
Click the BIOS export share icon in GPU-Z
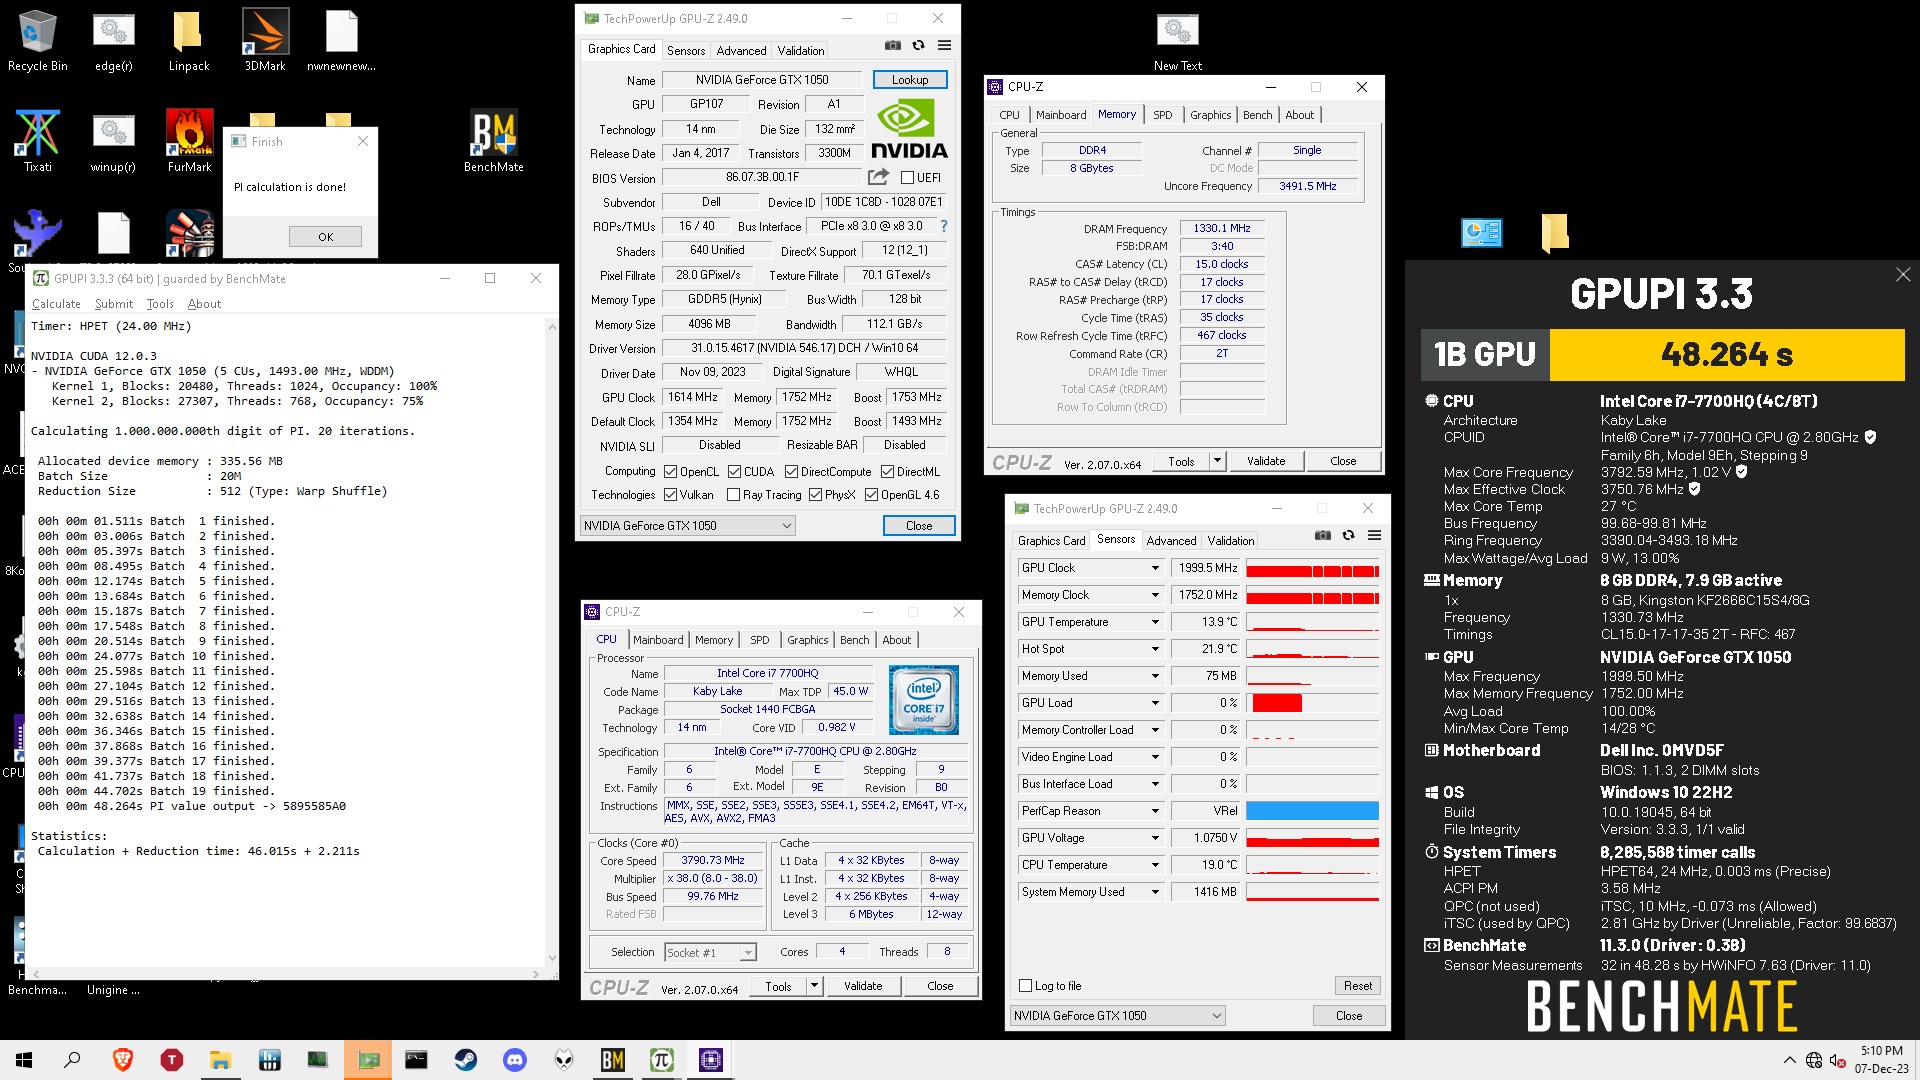point(878,177)
